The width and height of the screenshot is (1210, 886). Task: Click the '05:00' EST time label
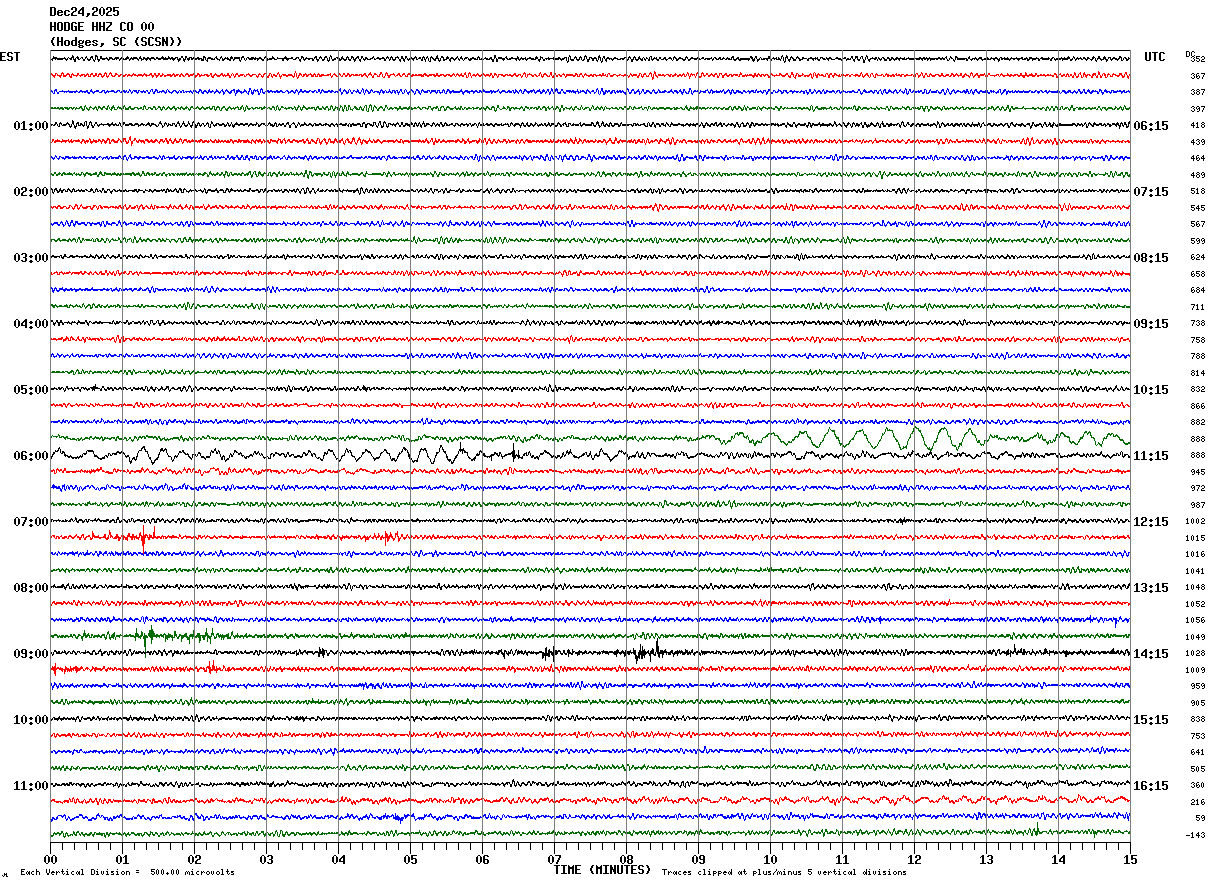click(30, 390)
